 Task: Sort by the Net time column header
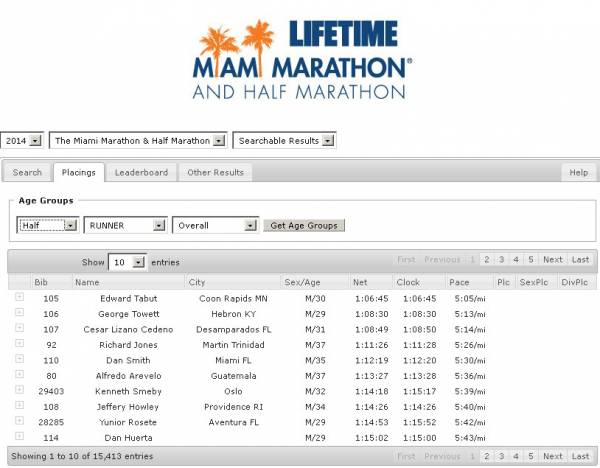tap(371, 282)
